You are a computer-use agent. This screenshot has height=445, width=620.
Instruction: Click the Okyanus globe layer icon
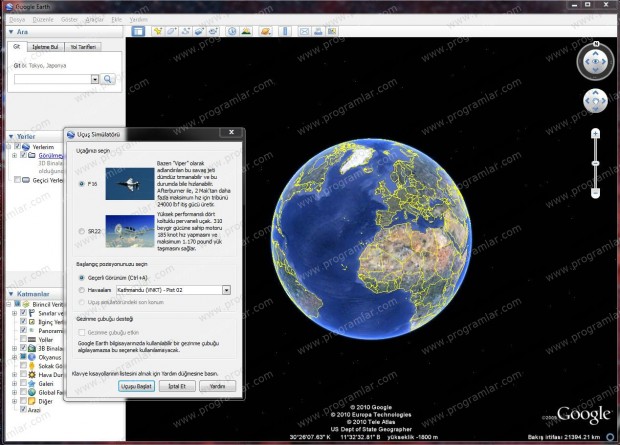pyautogui.click(x=32, y=357)
